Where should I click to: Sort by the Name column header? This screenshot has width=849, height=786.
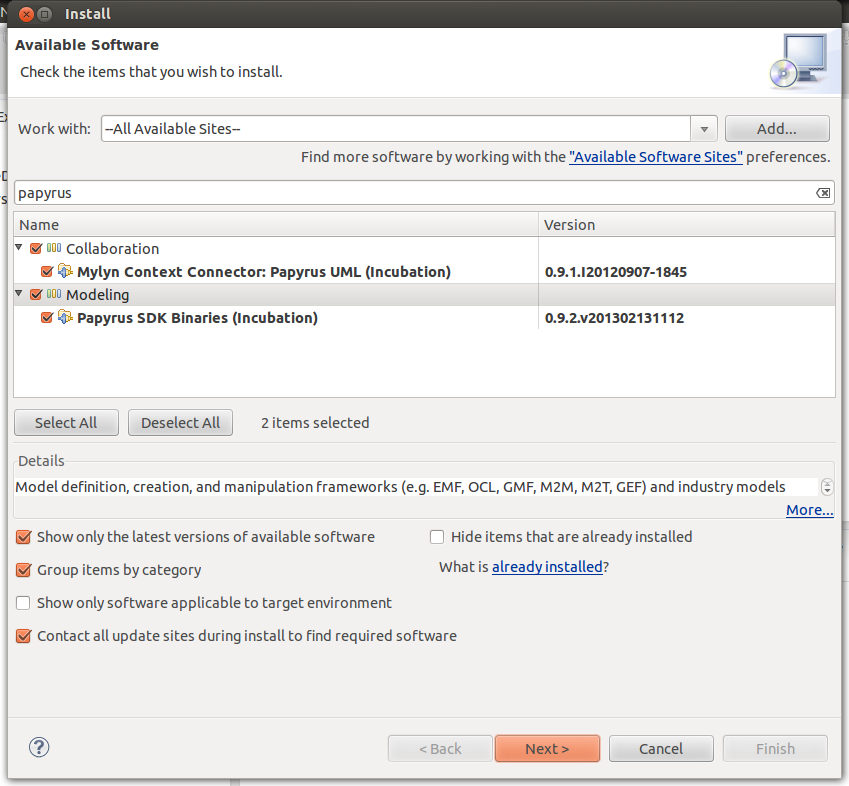[x=276, y=225]
